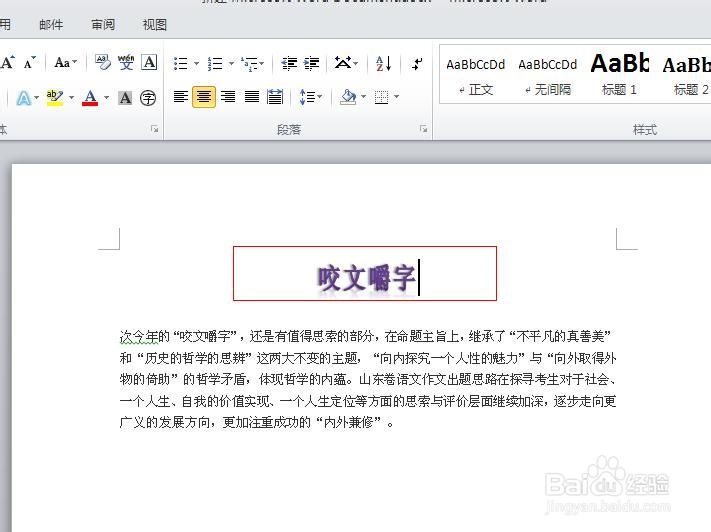711x532 pixels.
Task: Click the Text Effects glowing A icon
Action: coord(24,98)
